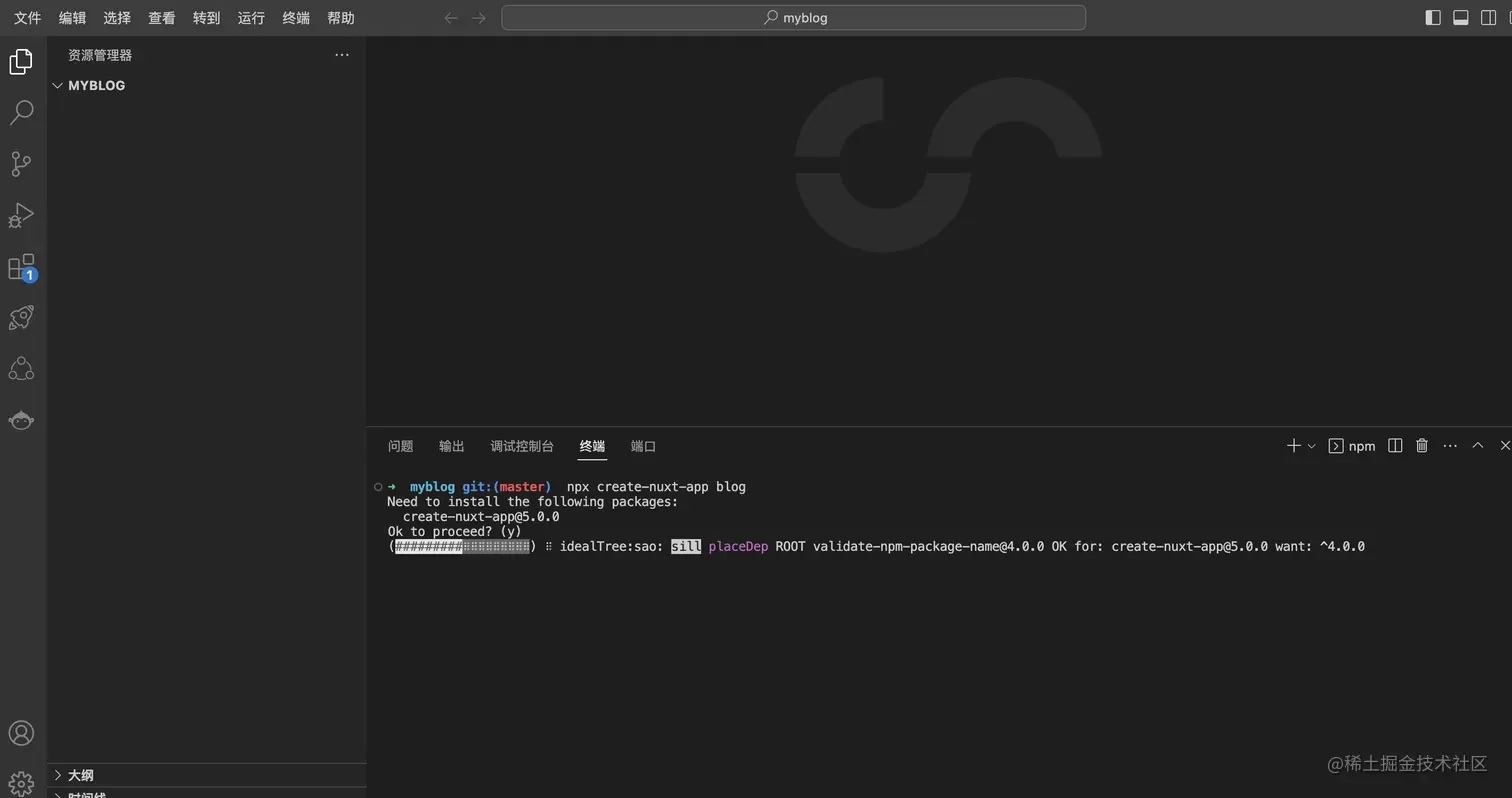The height and width of the screenshot is (798, 1512).
Task: Click 'Need to install the following packages' line
Action: [x=532, y=502]
